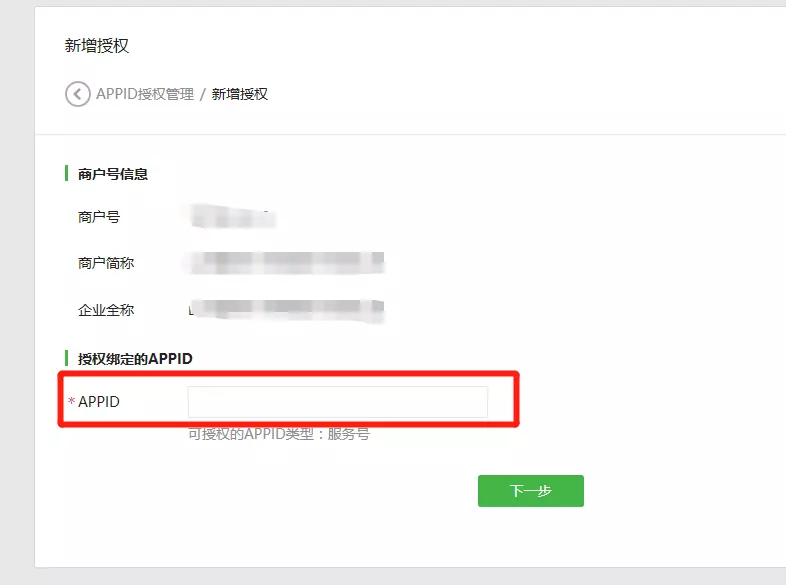
Task: Click the slash separator in the breadcrumb
Action: (203, 94)
